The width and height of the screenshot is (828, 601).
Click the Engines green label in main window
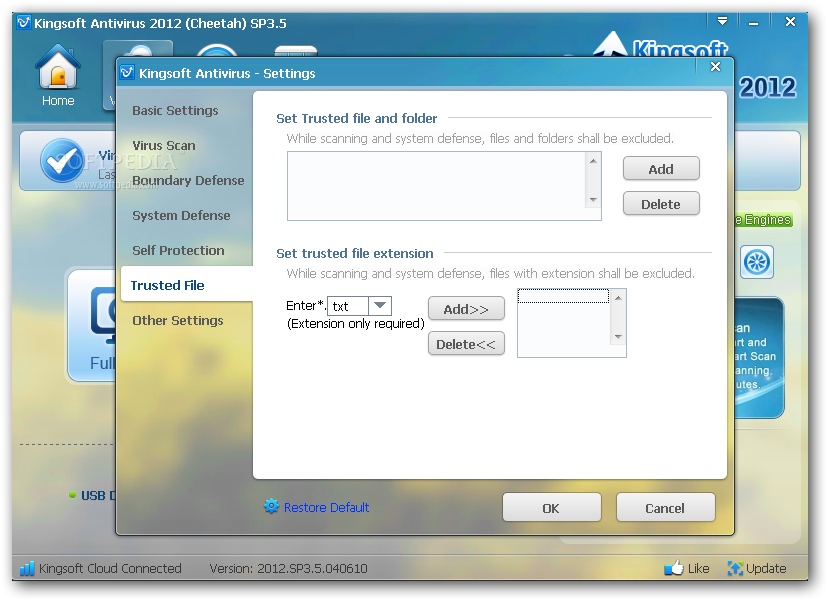coord(763,220)
